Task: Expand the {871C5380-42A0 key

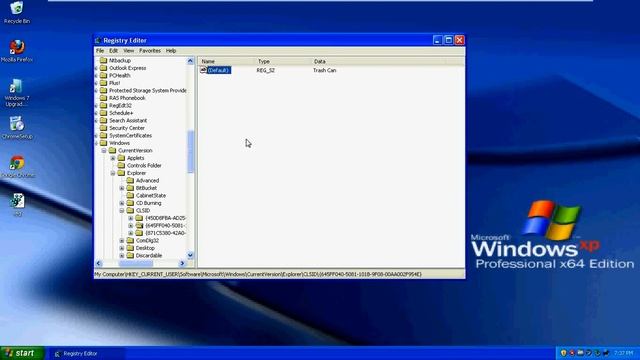Action: [131, 233]
